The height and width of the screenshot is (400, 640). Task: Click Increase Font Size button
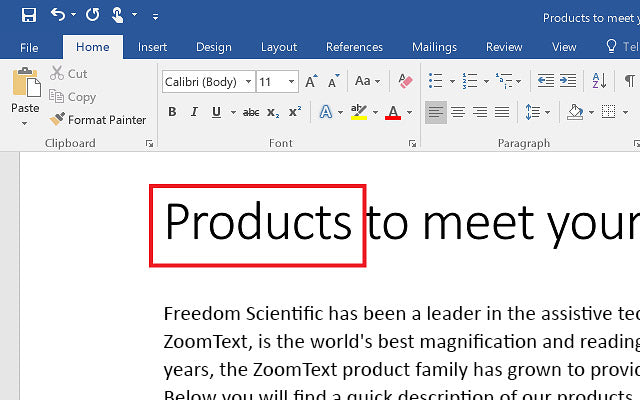(311, 81)
